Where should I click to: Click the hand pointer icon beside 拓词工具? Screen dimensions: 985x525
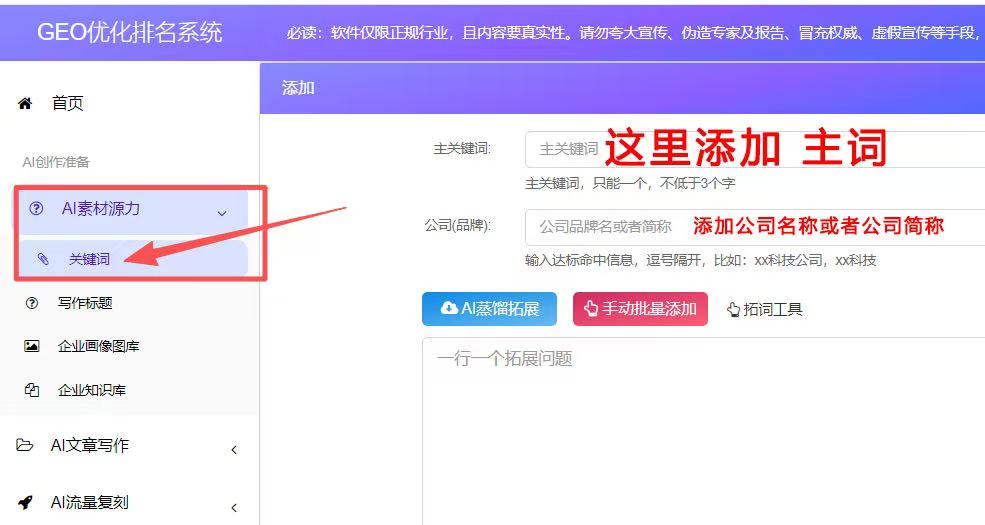[733, 310]
